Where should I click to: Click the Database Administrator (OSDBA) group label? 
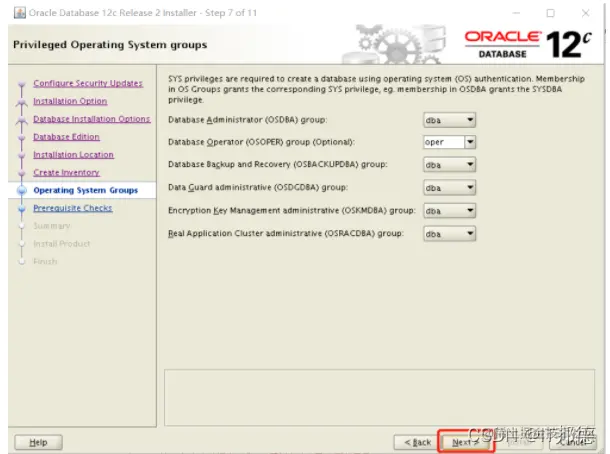tap(247, 120)
